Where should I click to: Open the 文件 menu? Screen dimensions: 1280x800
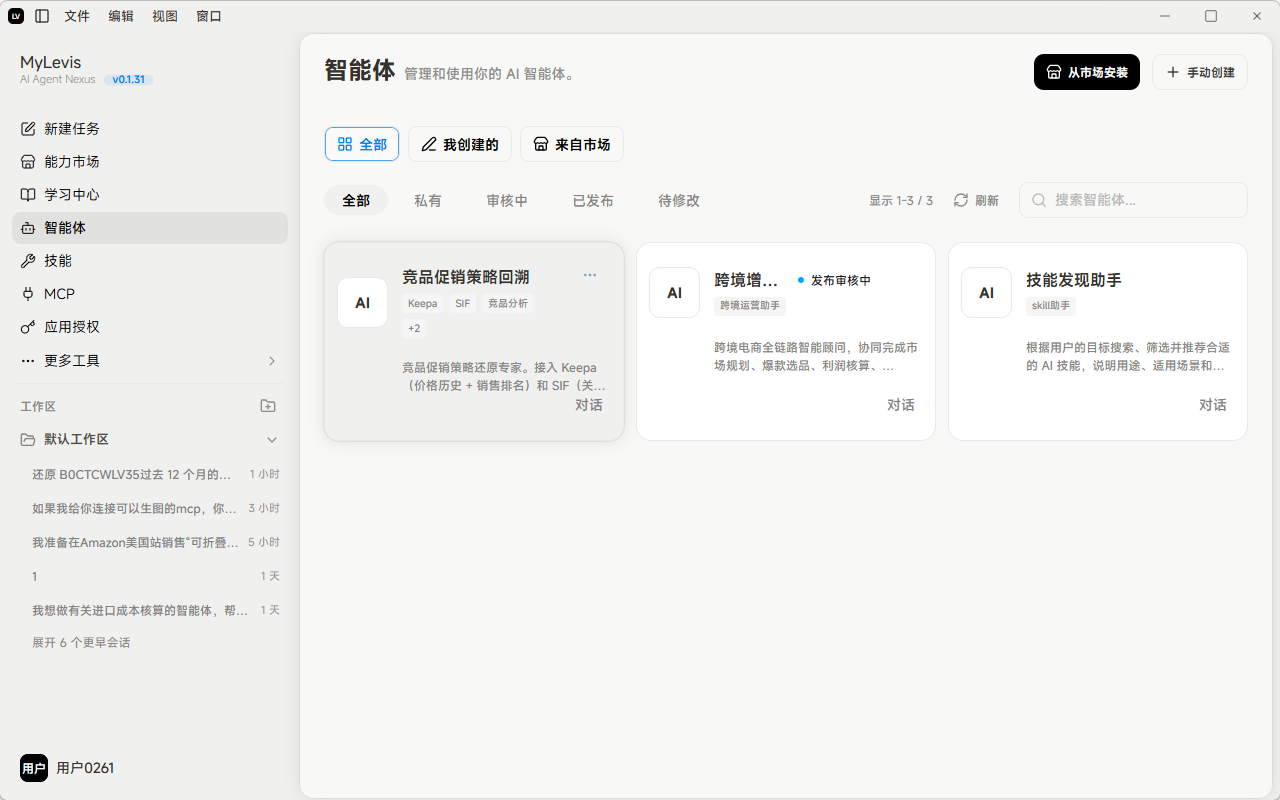tap(77, 16)
